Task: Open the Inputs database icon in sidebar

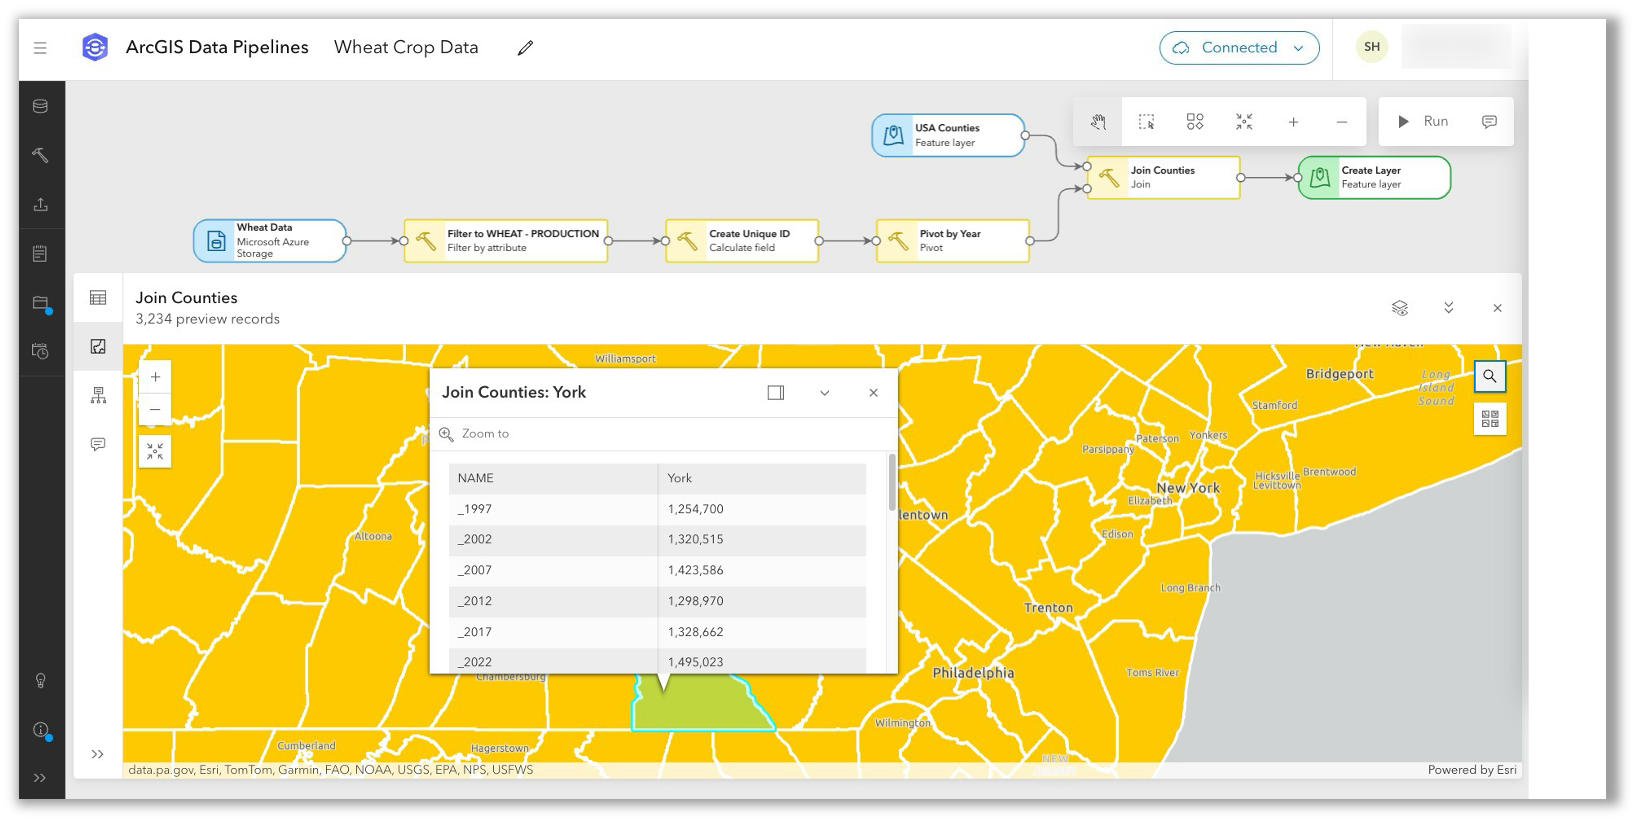Action: pos(40,106)
